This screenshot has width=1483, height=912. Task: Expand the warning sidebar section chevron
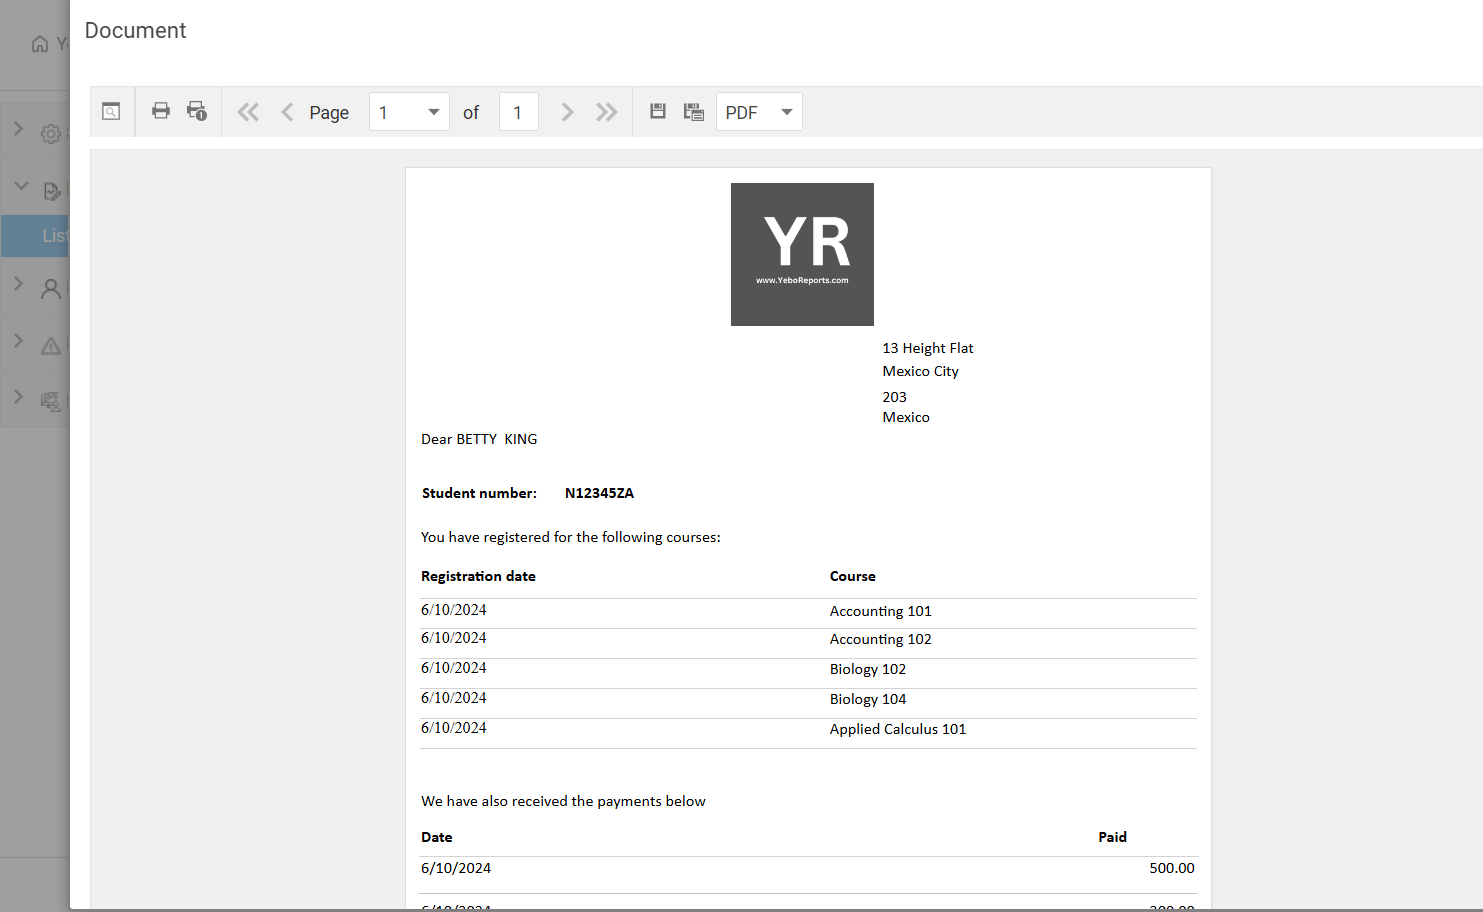point(18,341)
